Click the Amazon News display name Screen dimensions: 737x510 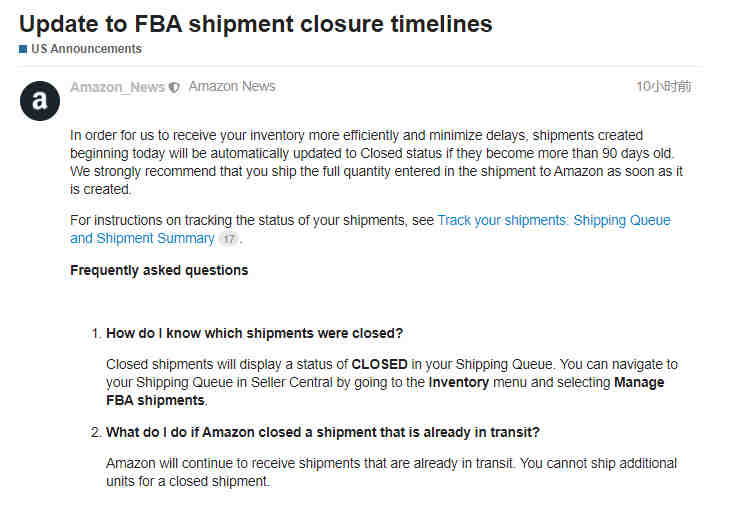(232, 86)
